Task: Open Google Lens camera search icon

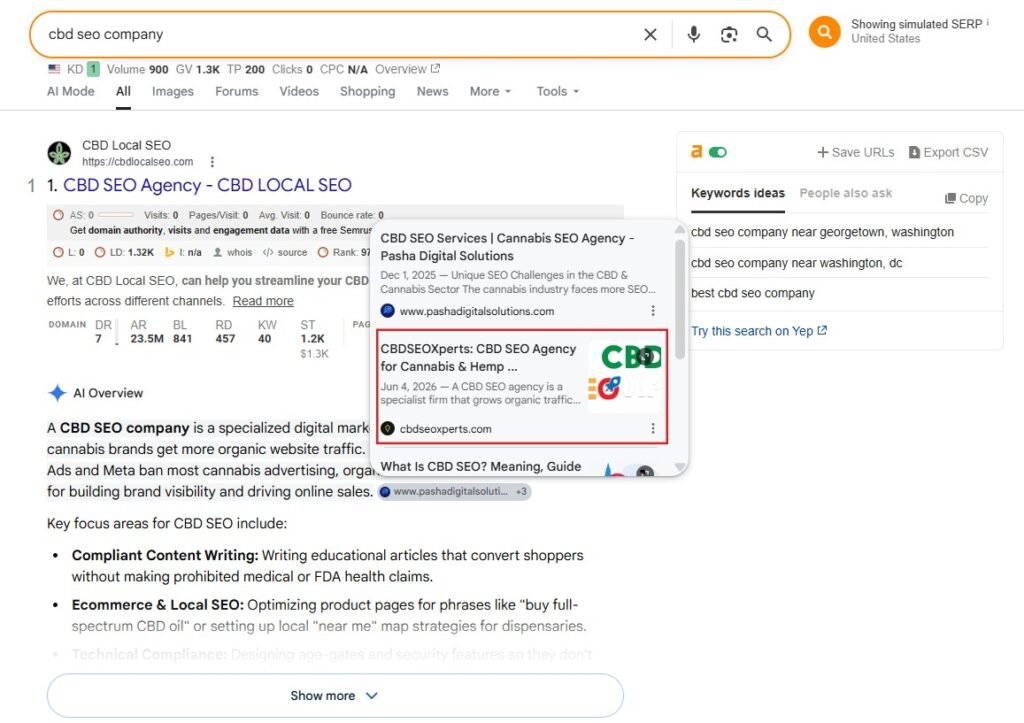Action: point(729,35)
